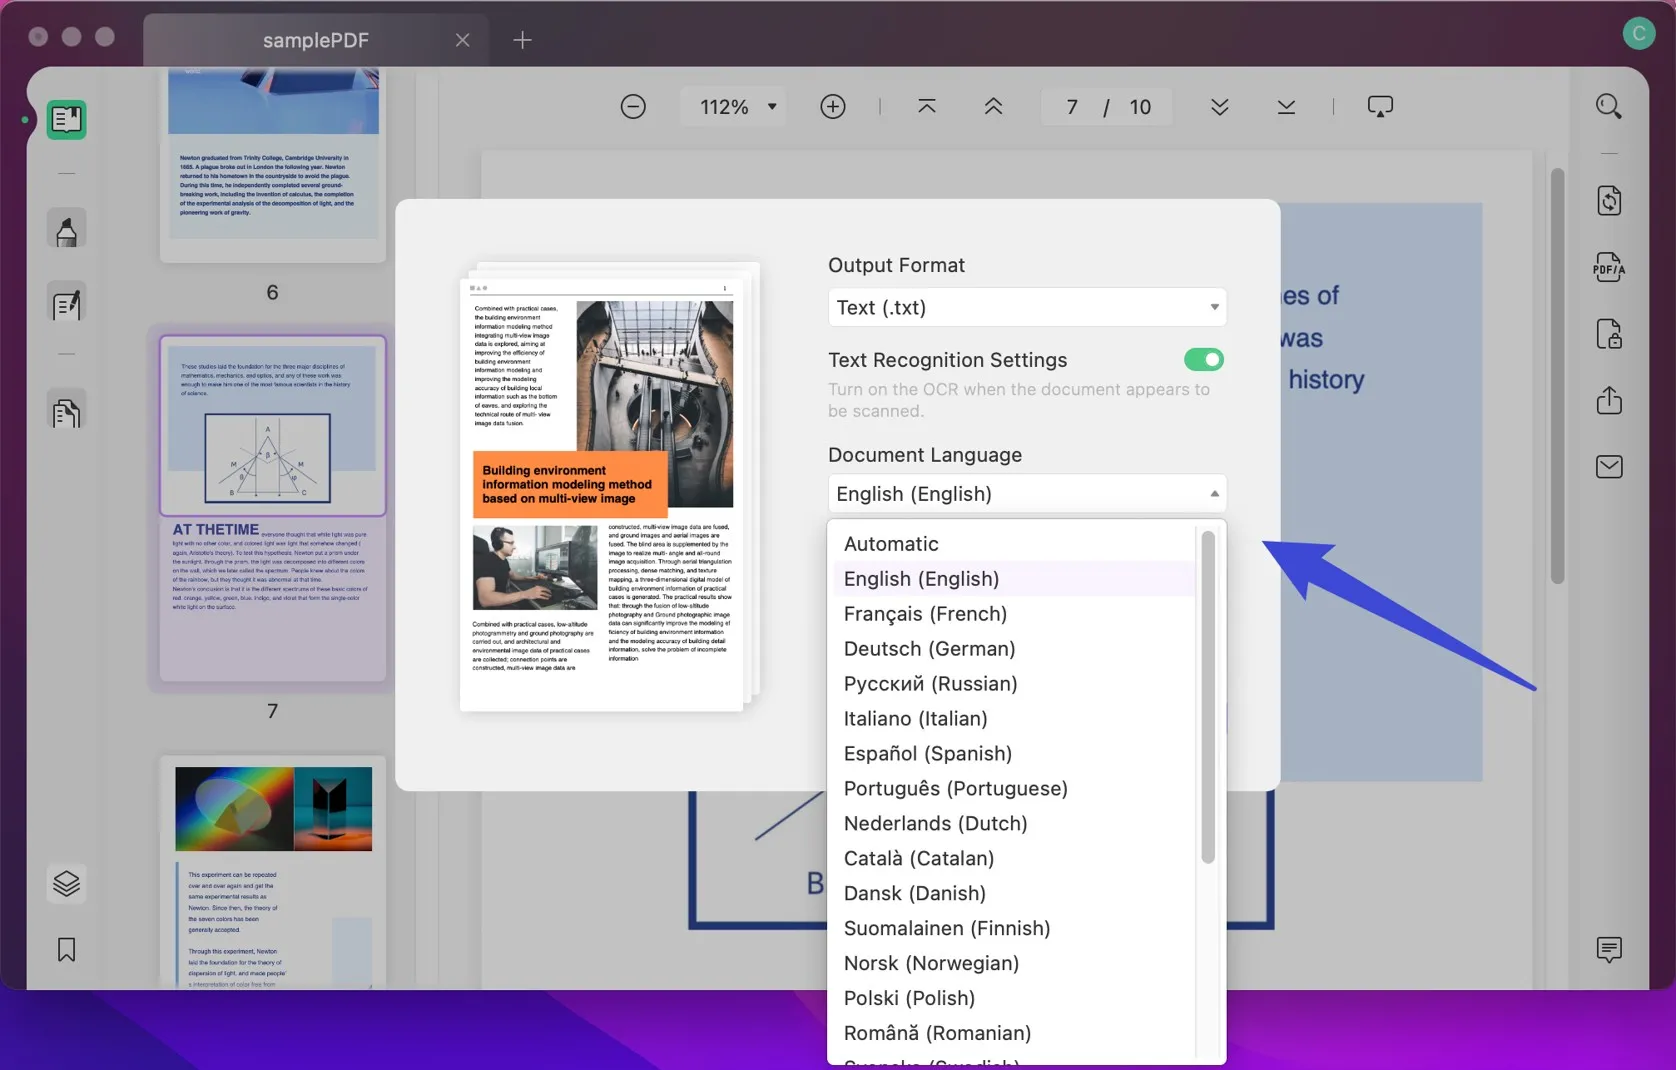Send file by email icon
This screenshot has height=1070, width=1676.
1608,467
